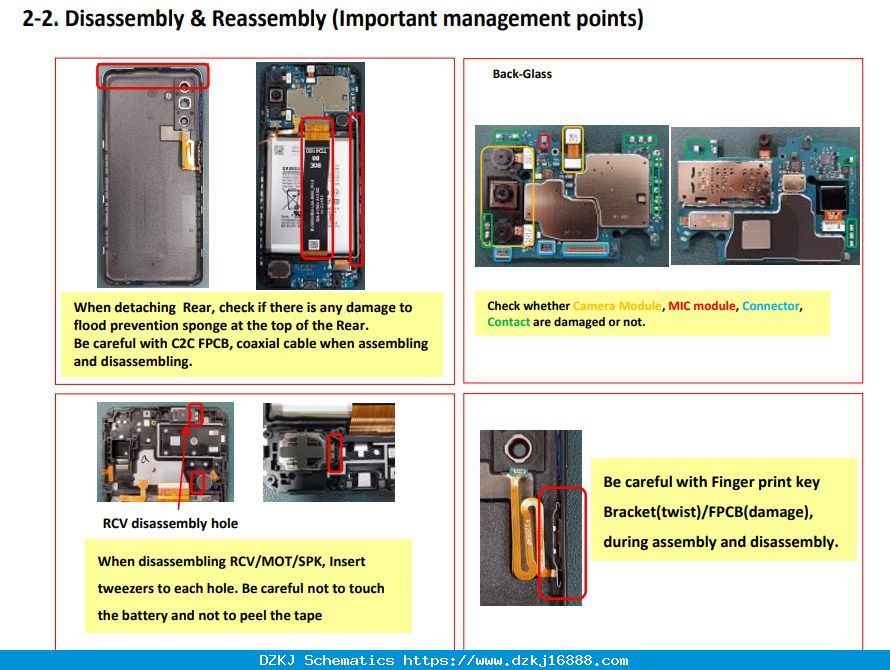The width and height of the screenshot is (890, 670).
Task: Select the rear cover photo
Action: 153,175
